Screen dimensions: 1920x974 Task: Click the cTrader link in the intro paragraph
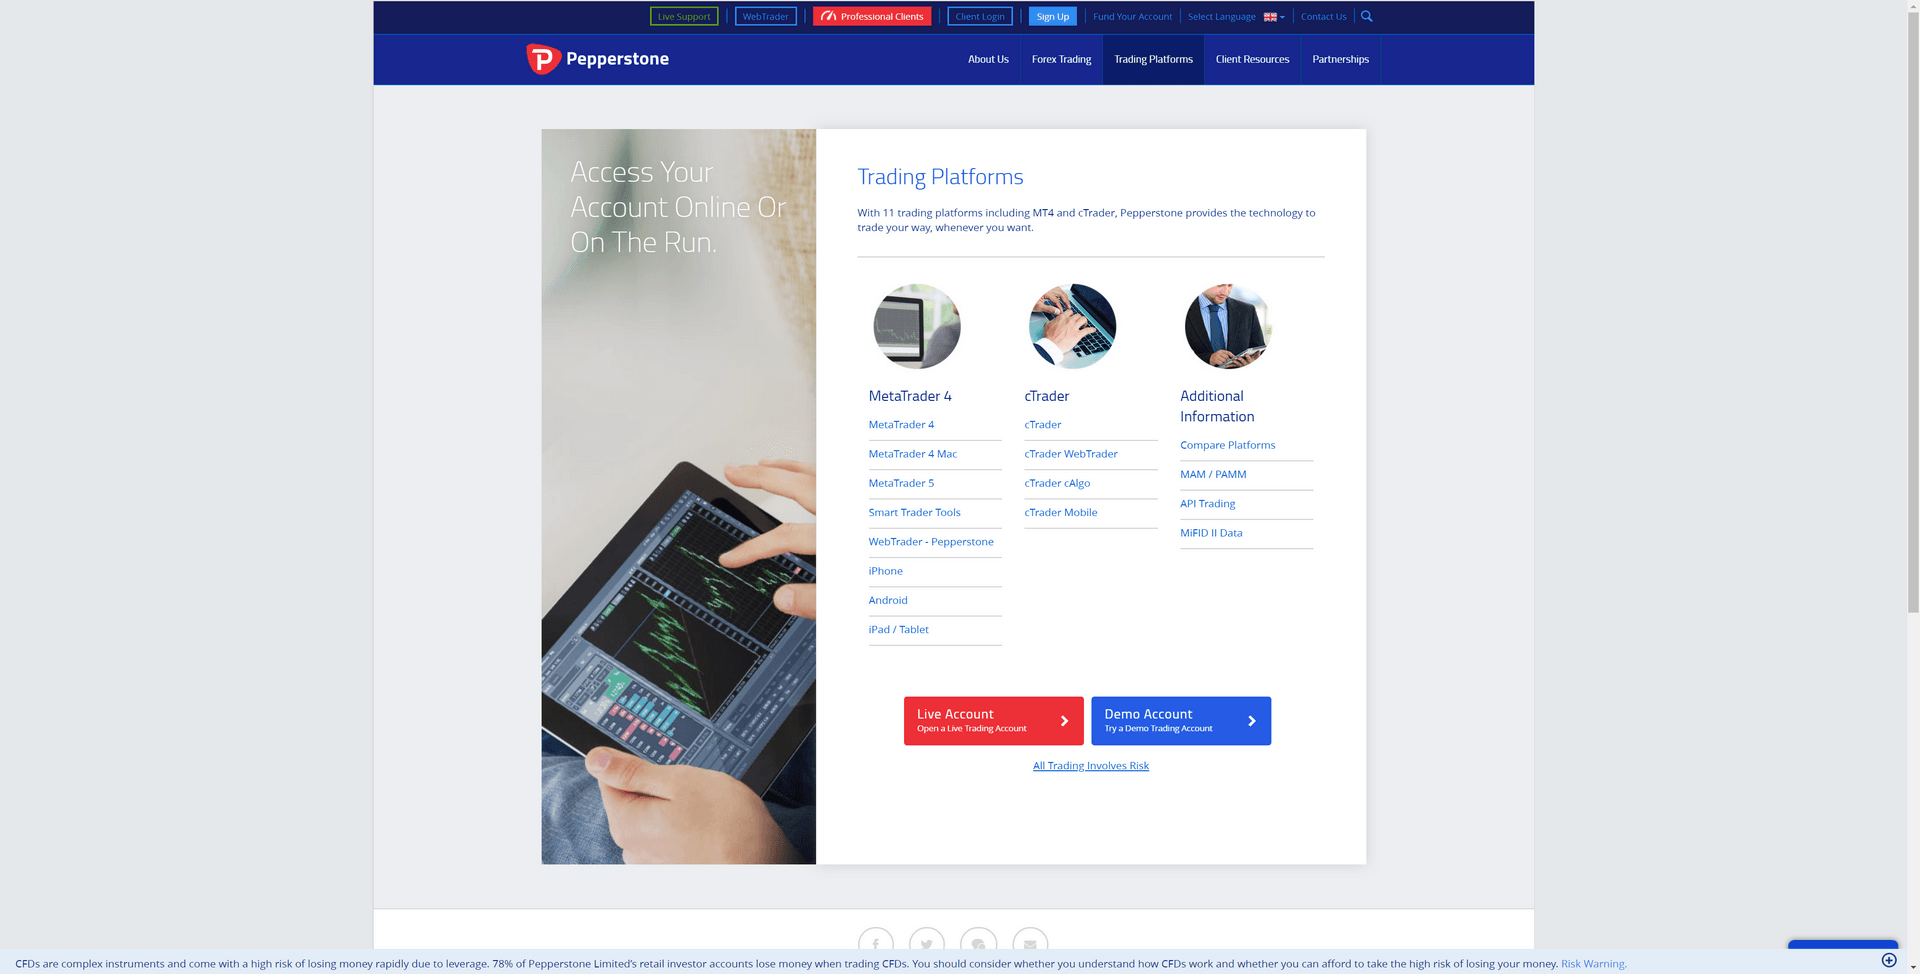pos(1096,213)
